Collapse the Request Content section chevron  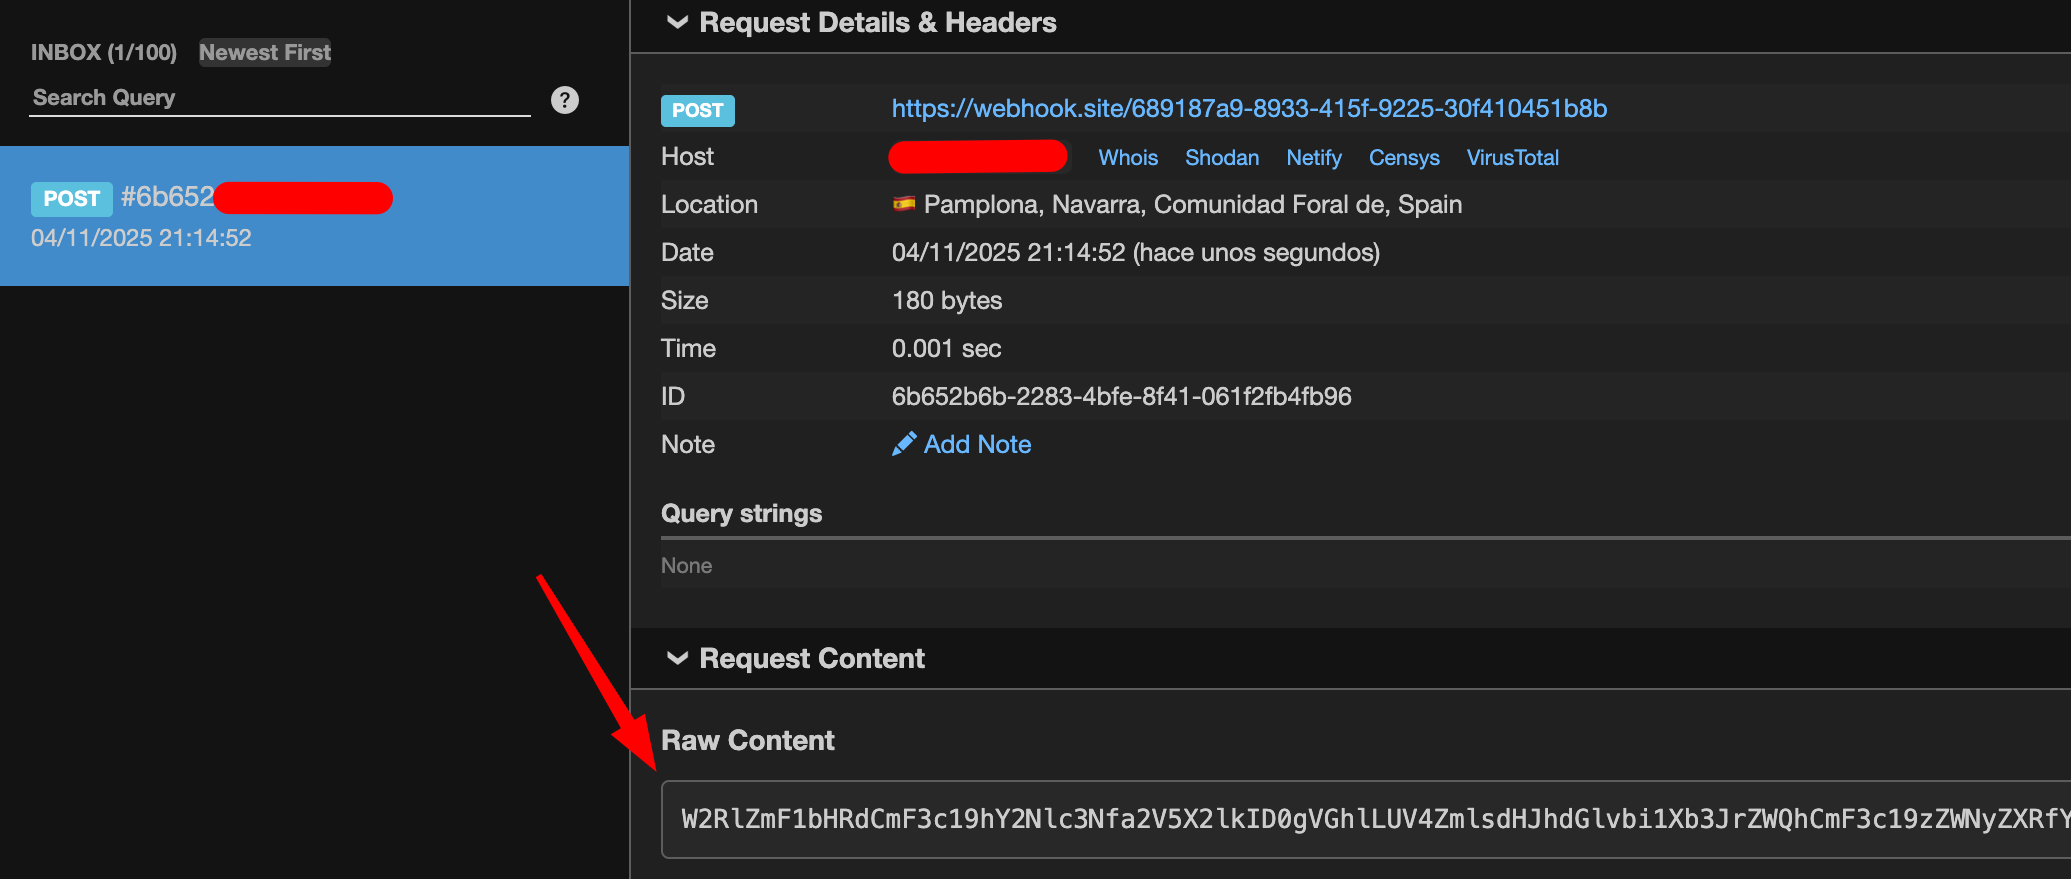pos(677,658)
